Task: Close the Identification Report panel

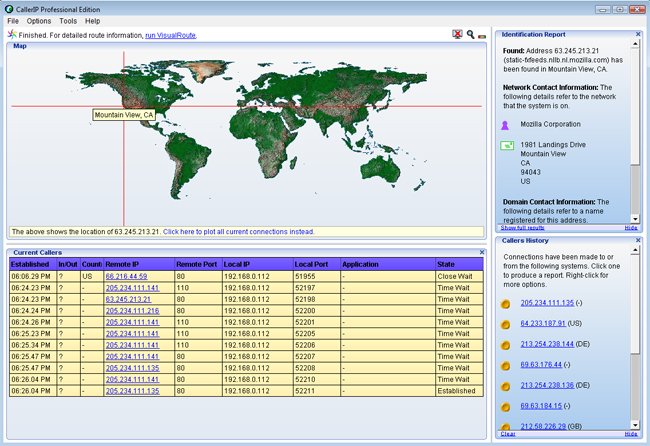Action: coord(637,34)
